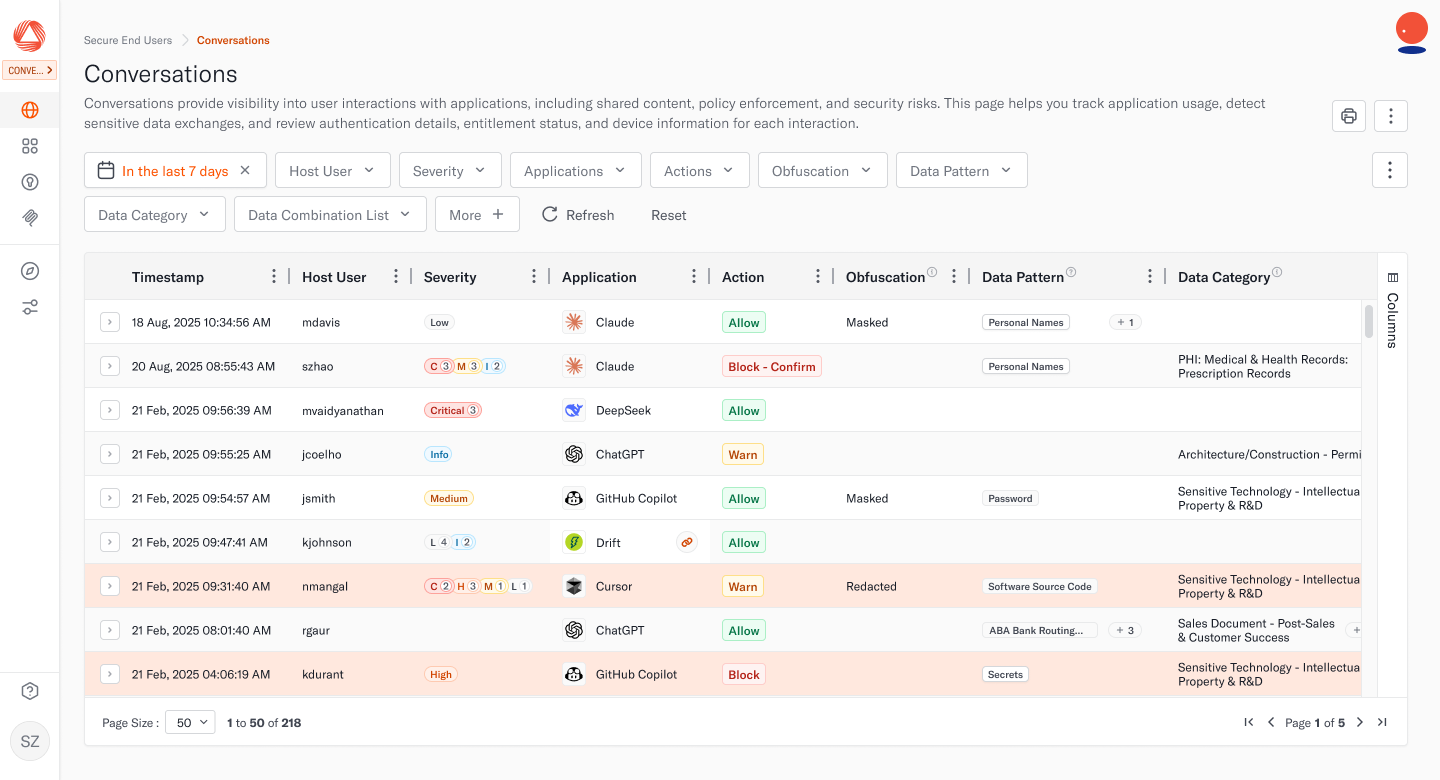
Task: Open the Severity filter dropdown
Action: click(x=449, y=171)
